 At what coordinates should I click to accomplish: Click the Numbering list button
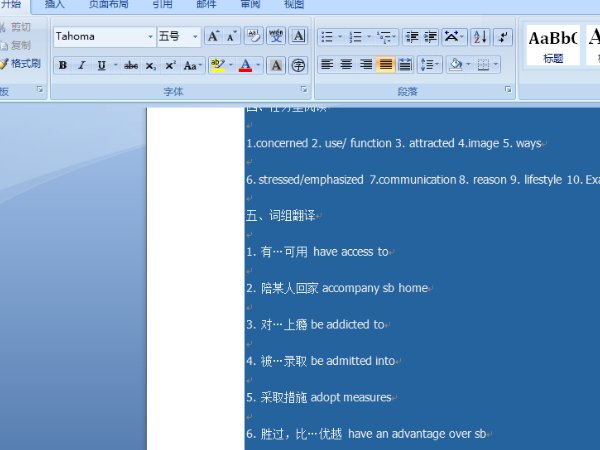[355, 37]
